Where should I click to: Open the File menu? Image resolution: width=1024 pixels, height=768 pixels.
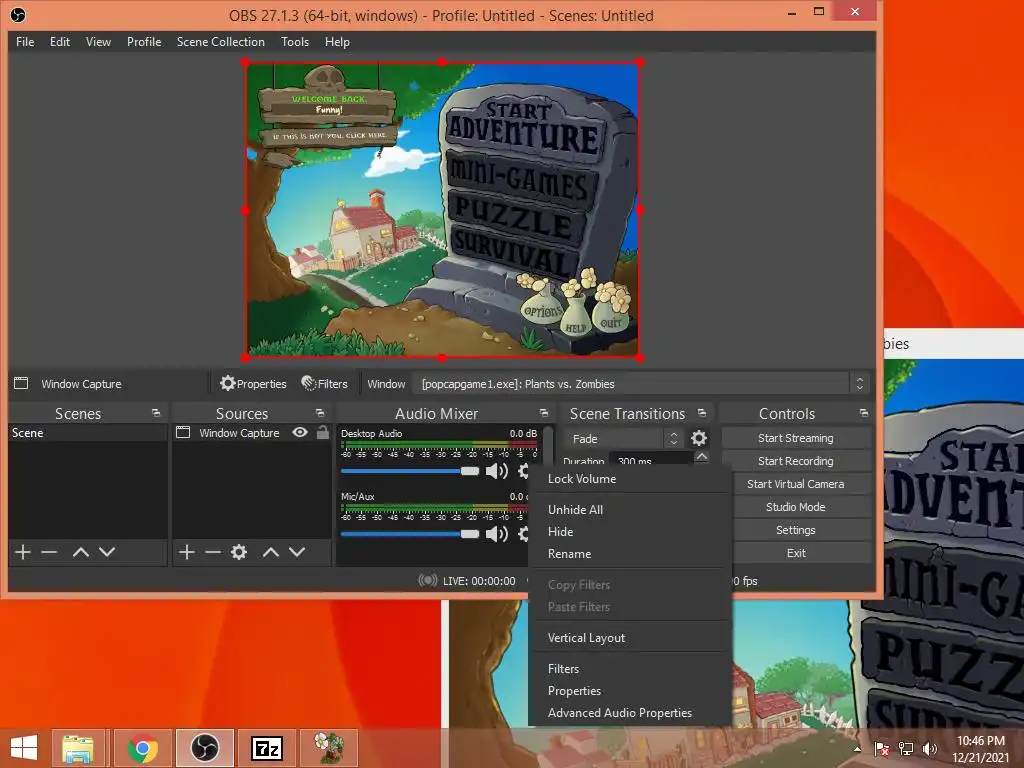coord(25,42)
